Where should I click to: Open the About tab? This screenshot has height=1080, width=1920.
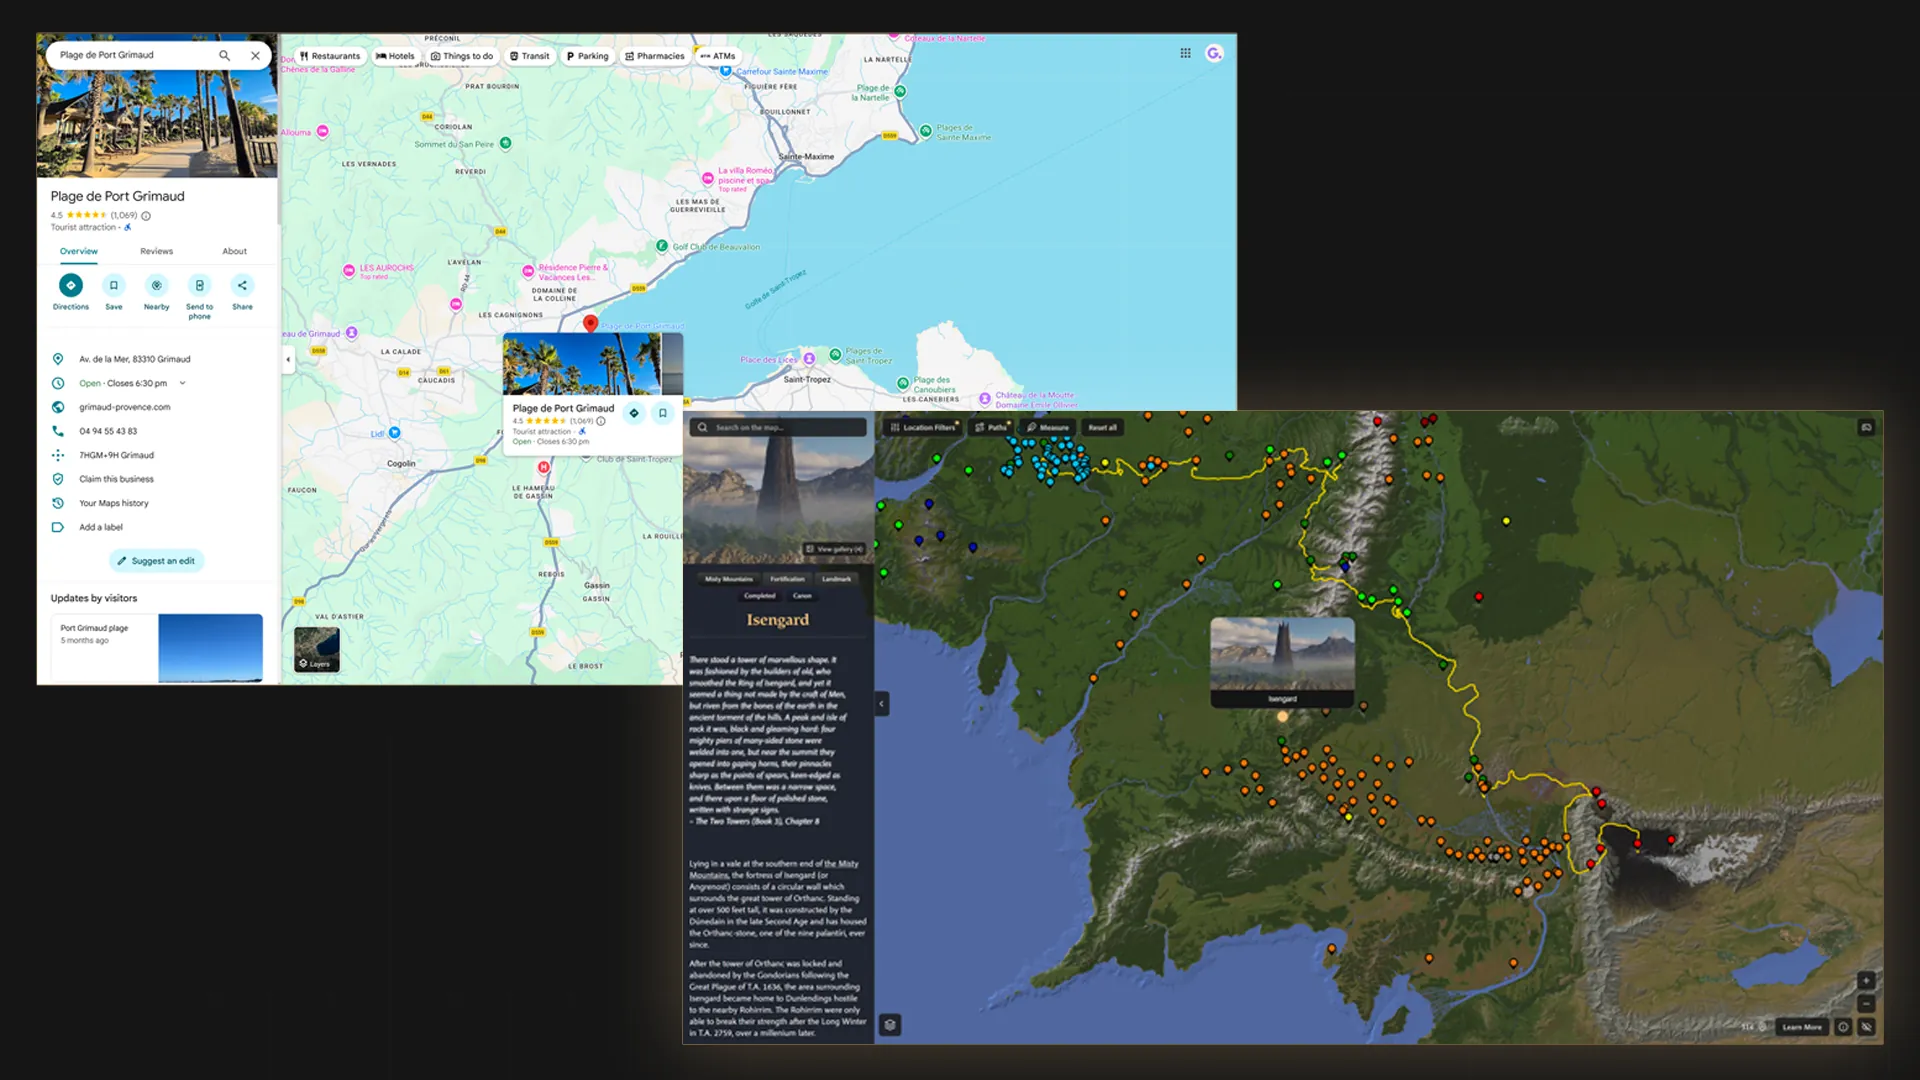[x=234, y=251]
